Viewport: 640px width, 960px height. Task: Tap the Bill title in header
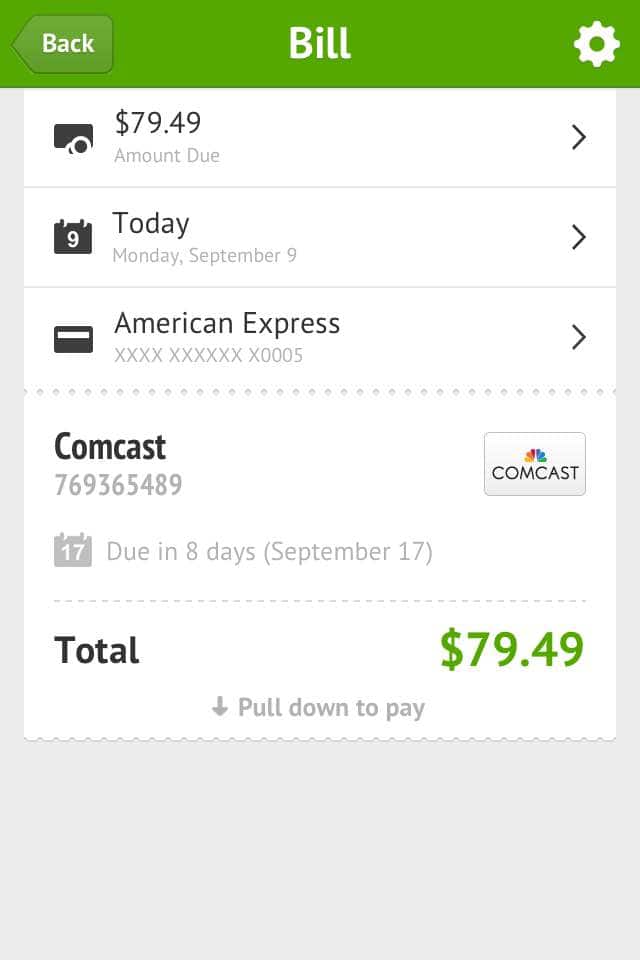pos(320,44)
